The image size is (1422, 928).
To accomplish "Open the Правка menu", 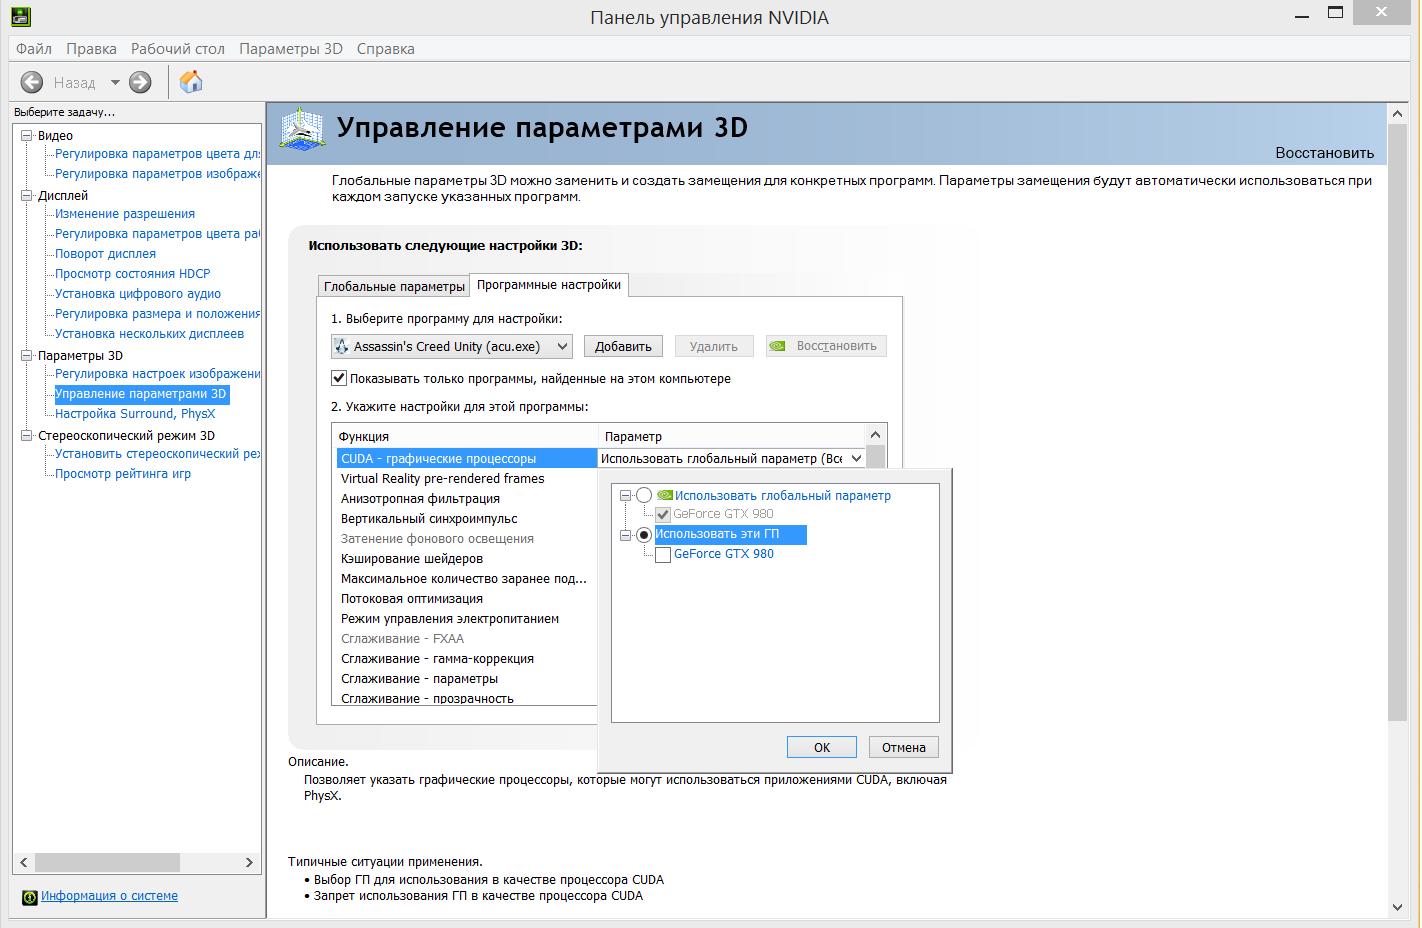I will (x=91, y=48).
